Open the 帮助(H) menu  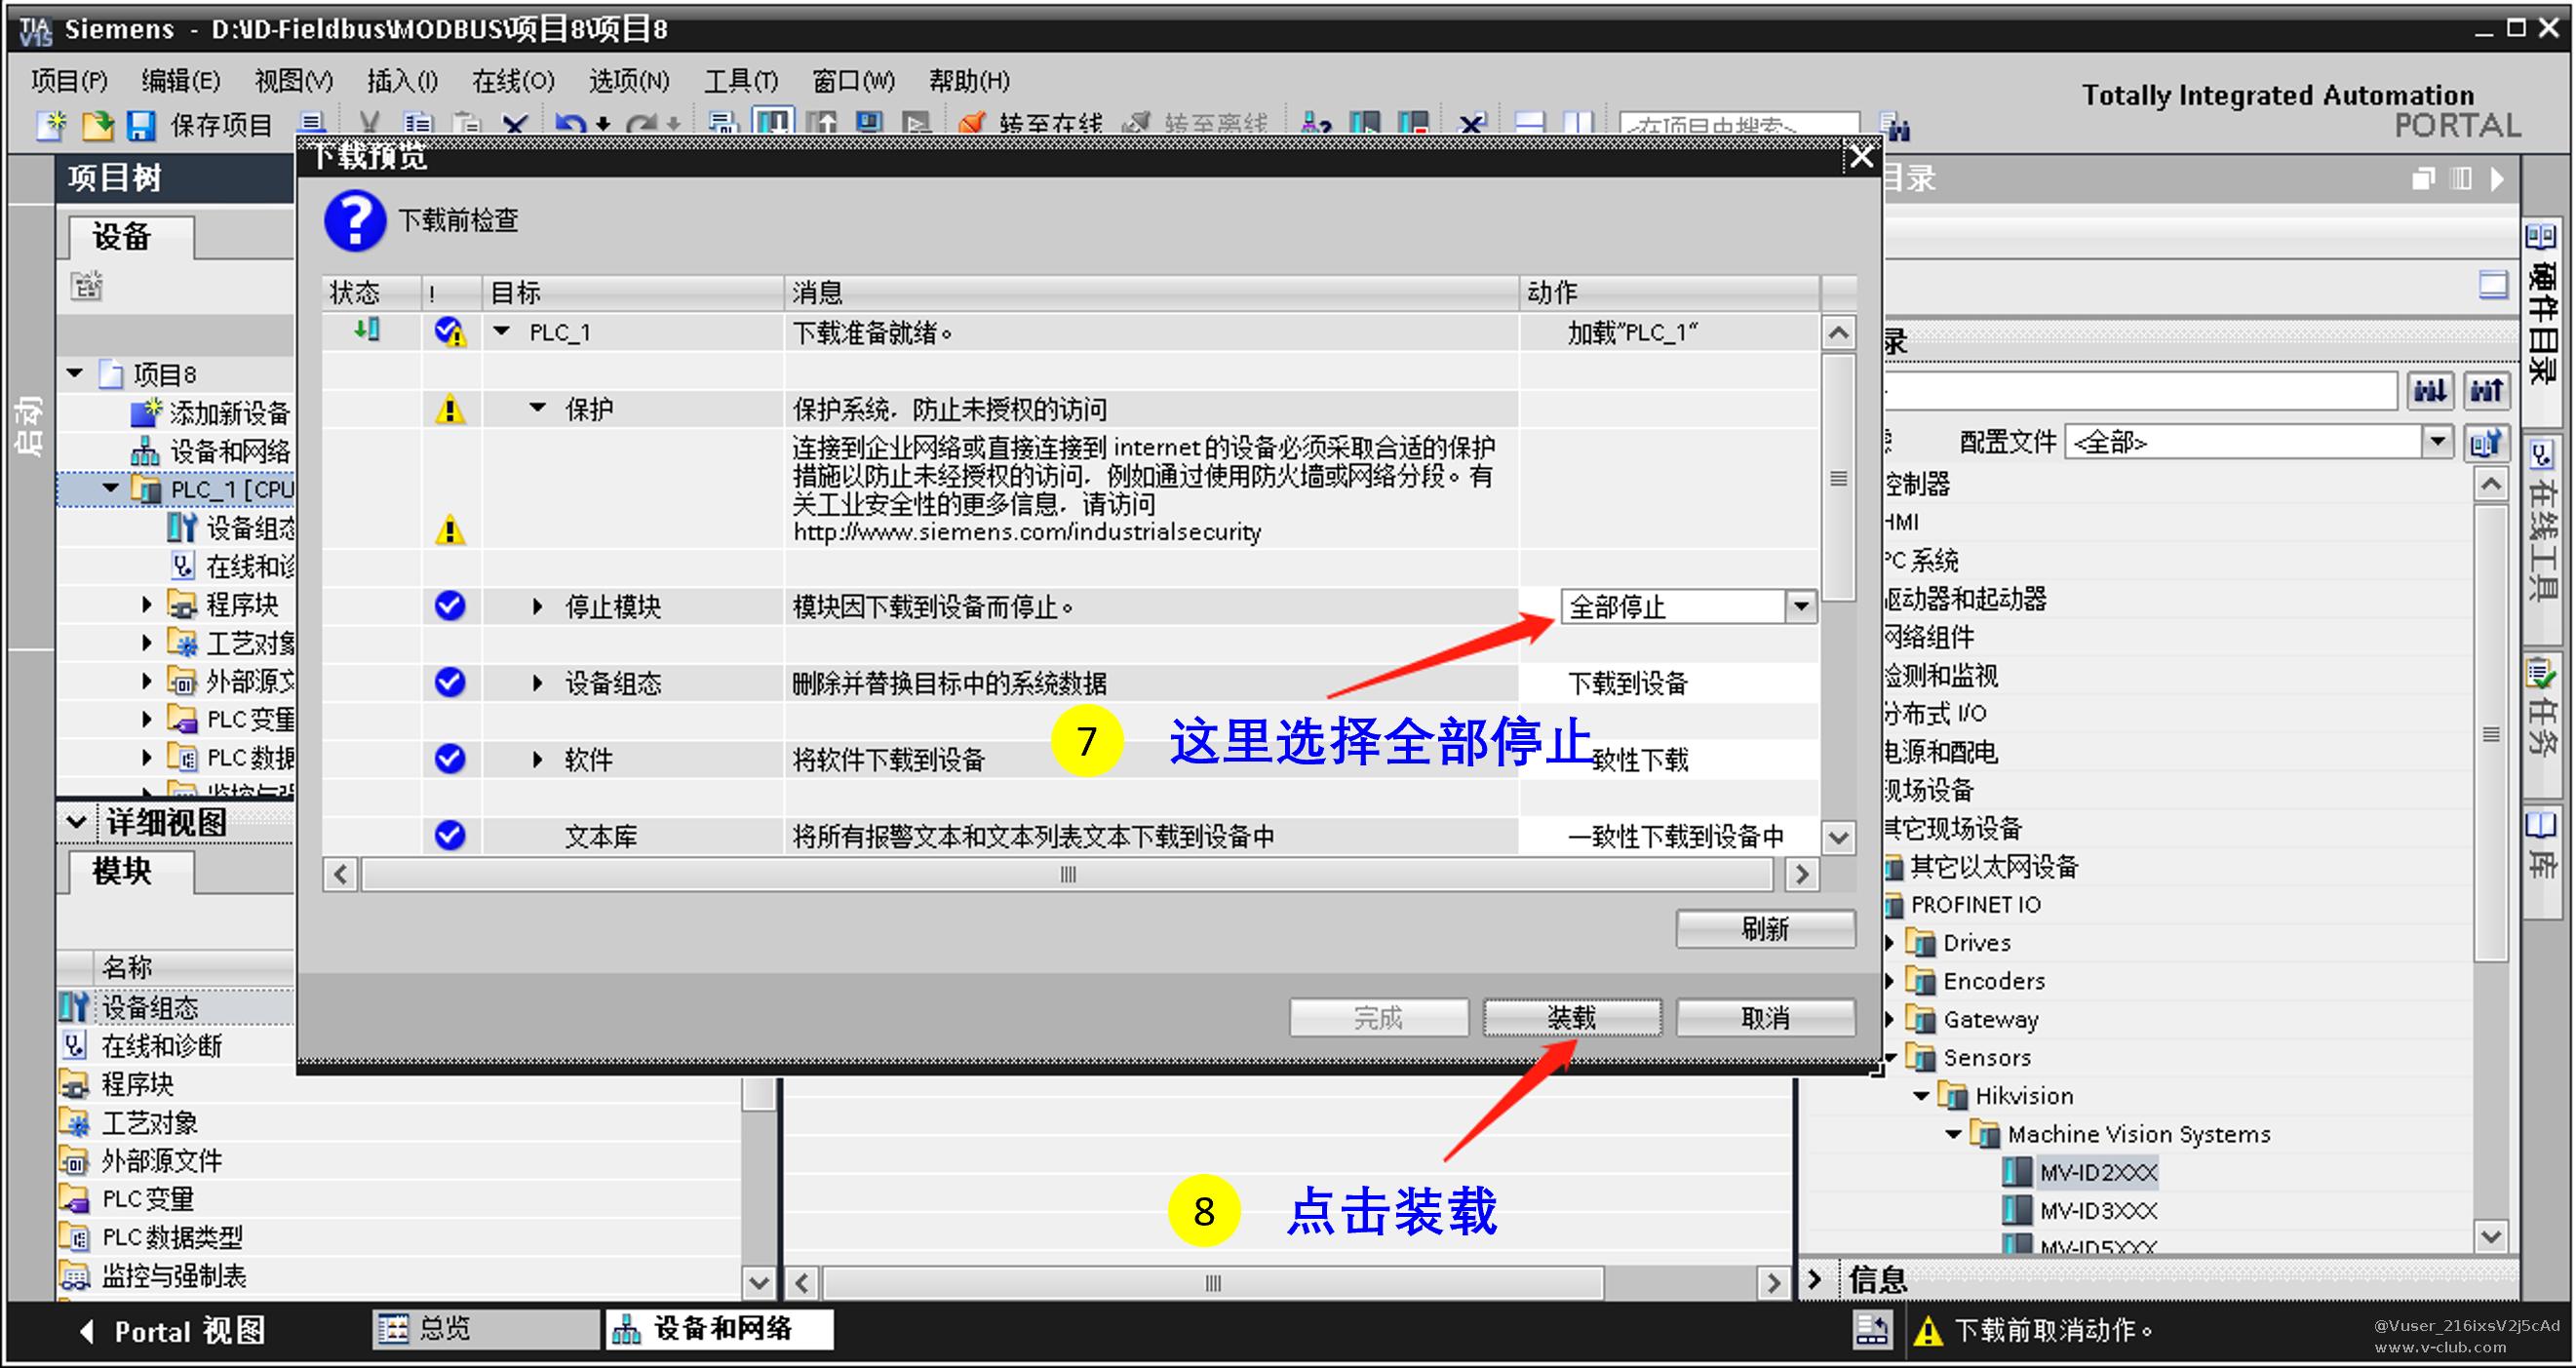pos(969,80)
